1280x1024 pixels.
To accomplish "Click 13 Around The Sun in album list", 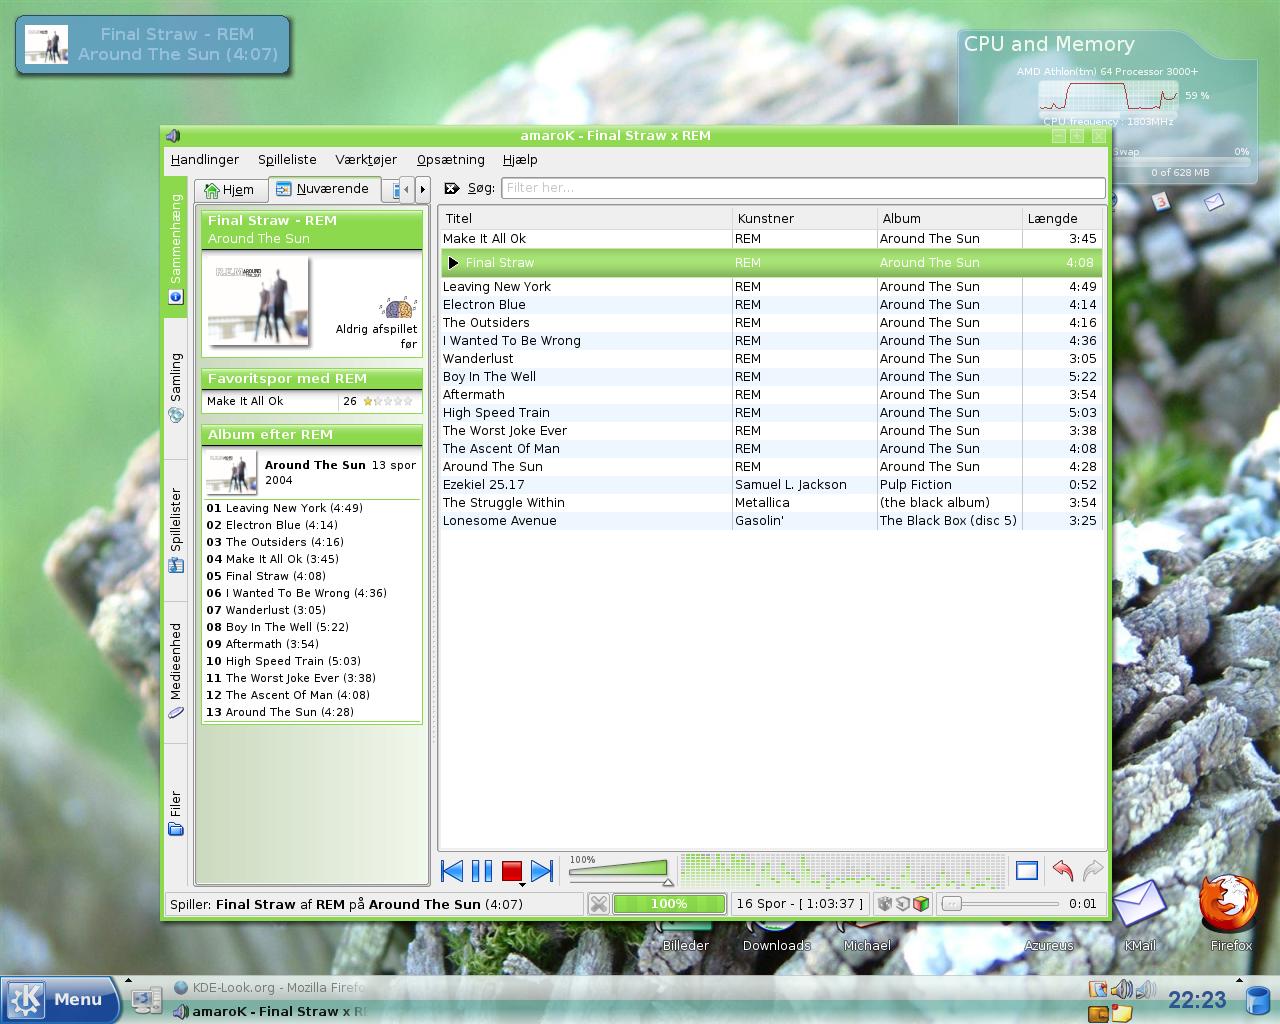I will click(x=280, y=712).
